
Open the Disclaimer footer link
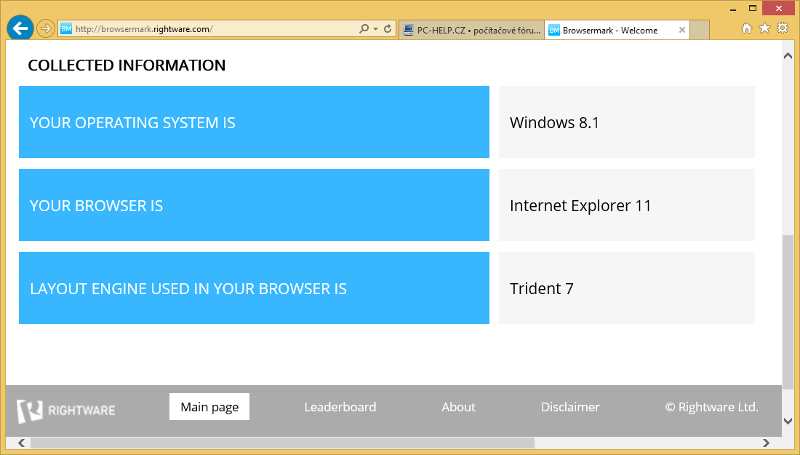(570, 407)
